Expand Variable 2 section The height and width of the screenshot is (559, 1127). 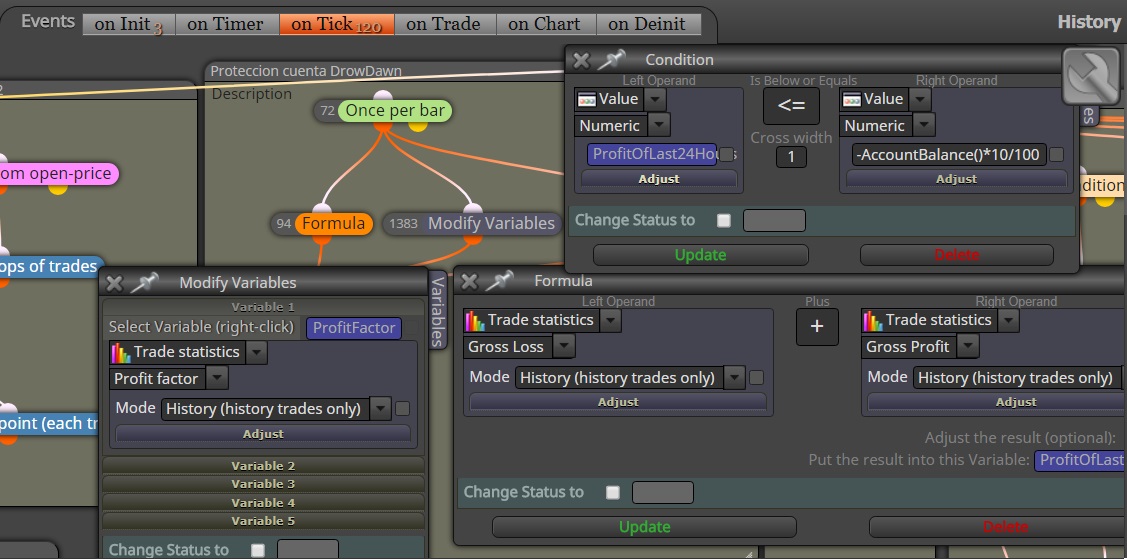[x=263, y=466]
